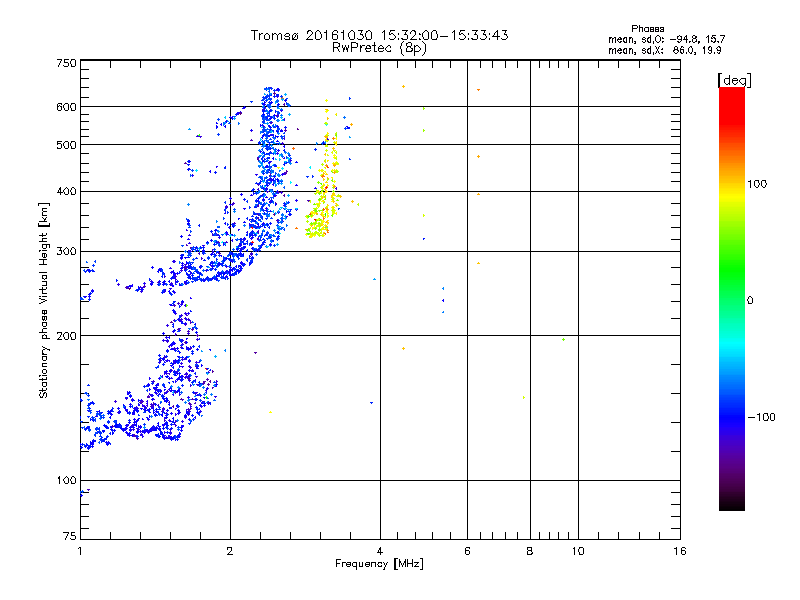Click the y-axis tick label "600"
This screenshot has height=600, width=800.
[x=66, y=107]
